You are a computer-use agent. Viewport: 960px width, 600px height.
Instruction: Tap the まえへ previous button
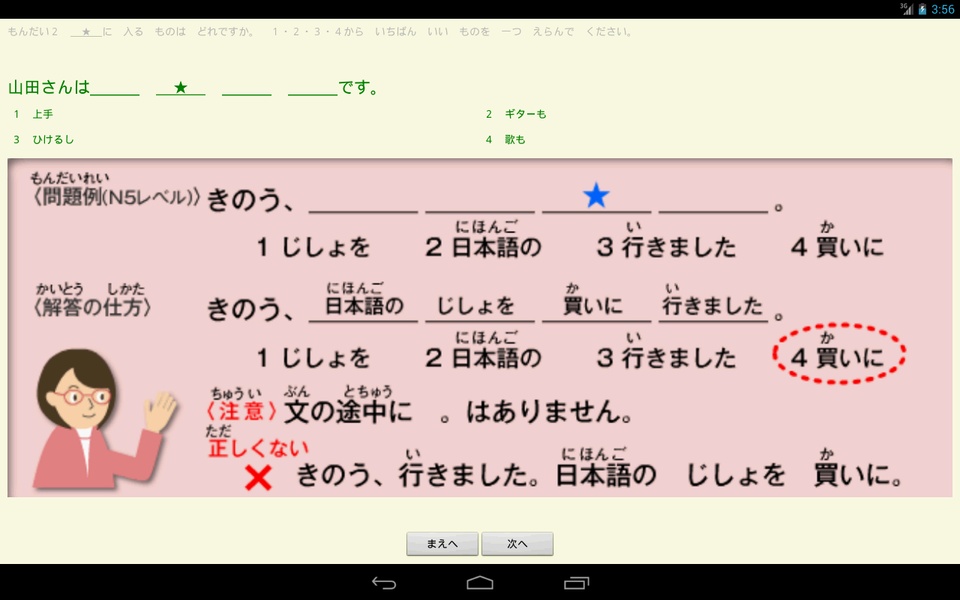[x=442, y=544]
